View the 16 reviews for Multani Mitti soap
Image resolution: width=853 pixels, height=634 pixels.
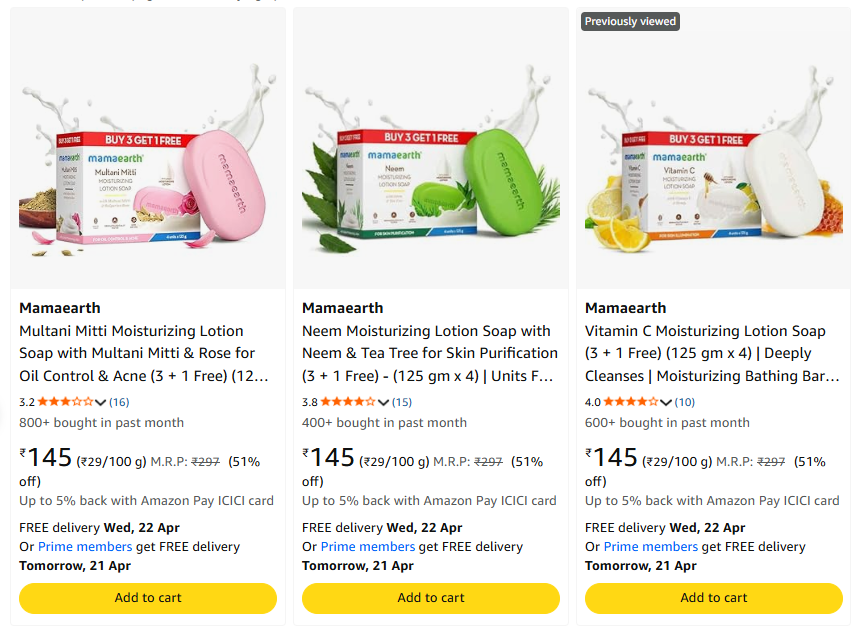(x=119, y=402)
